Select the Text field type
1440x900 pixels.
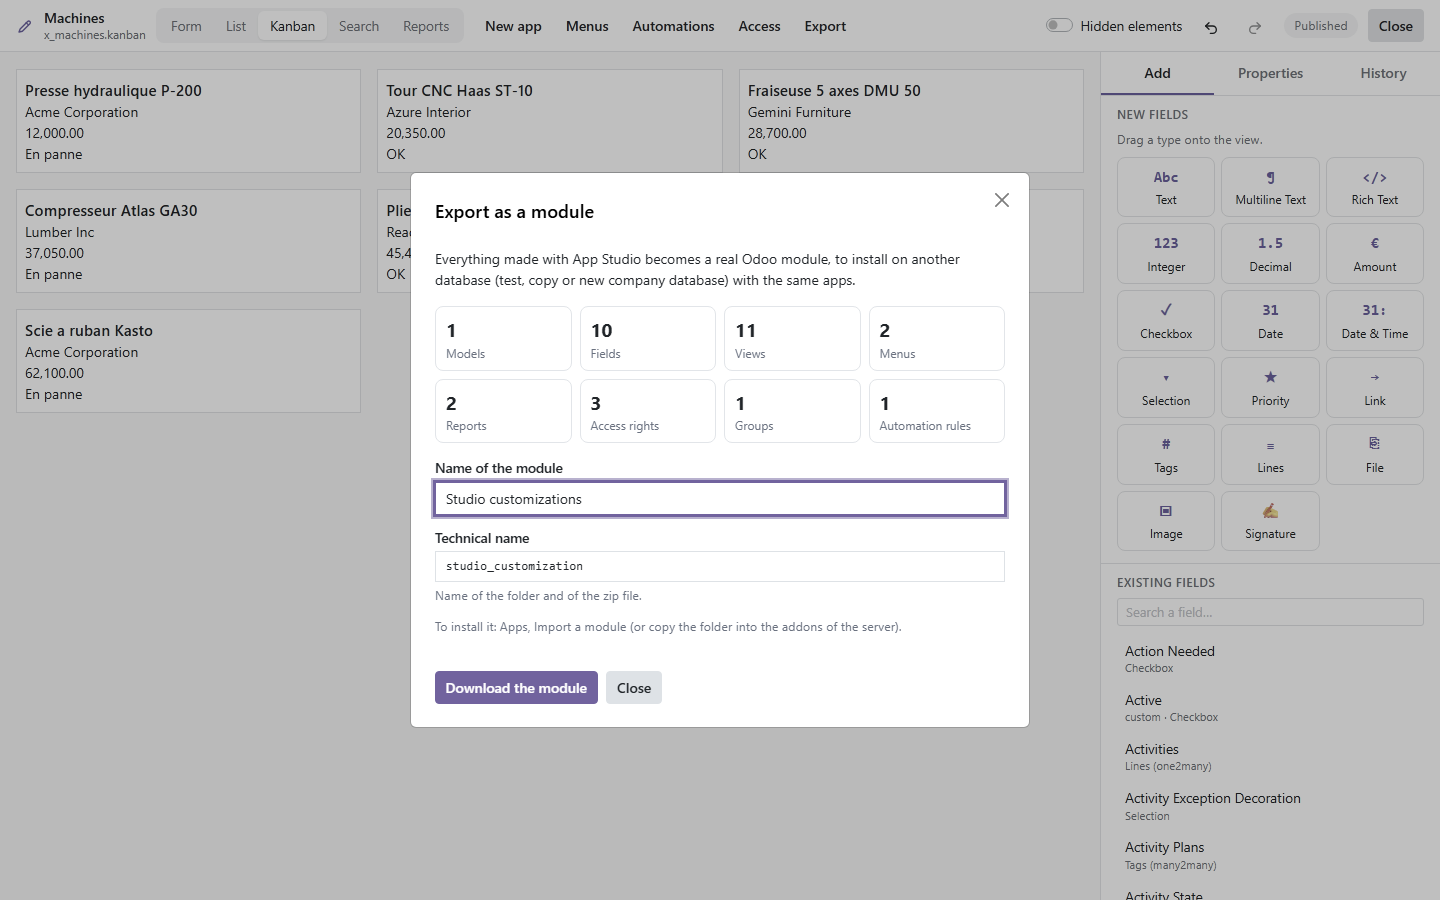(x=1166, y=187)
